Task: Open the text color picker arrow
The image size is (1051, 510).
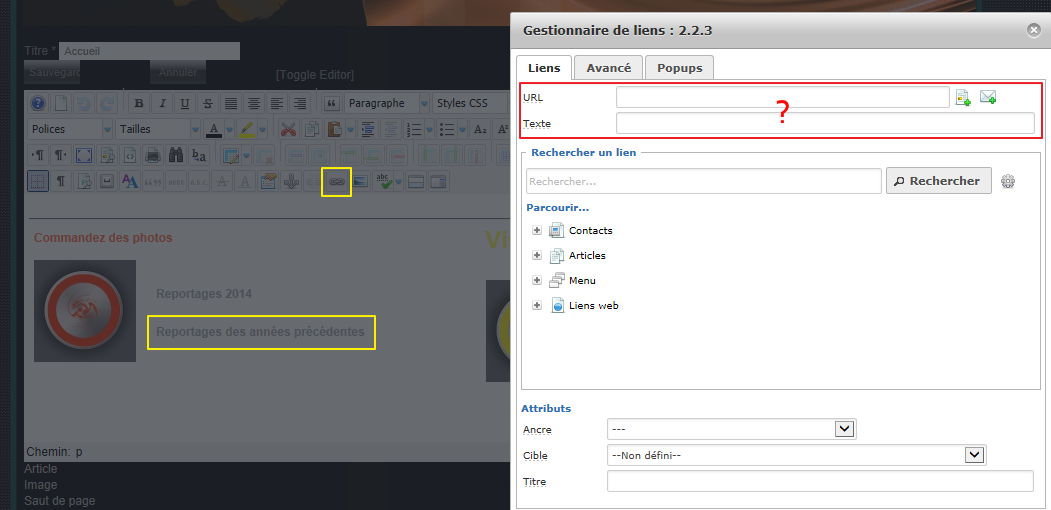Action: coord(228,129)
